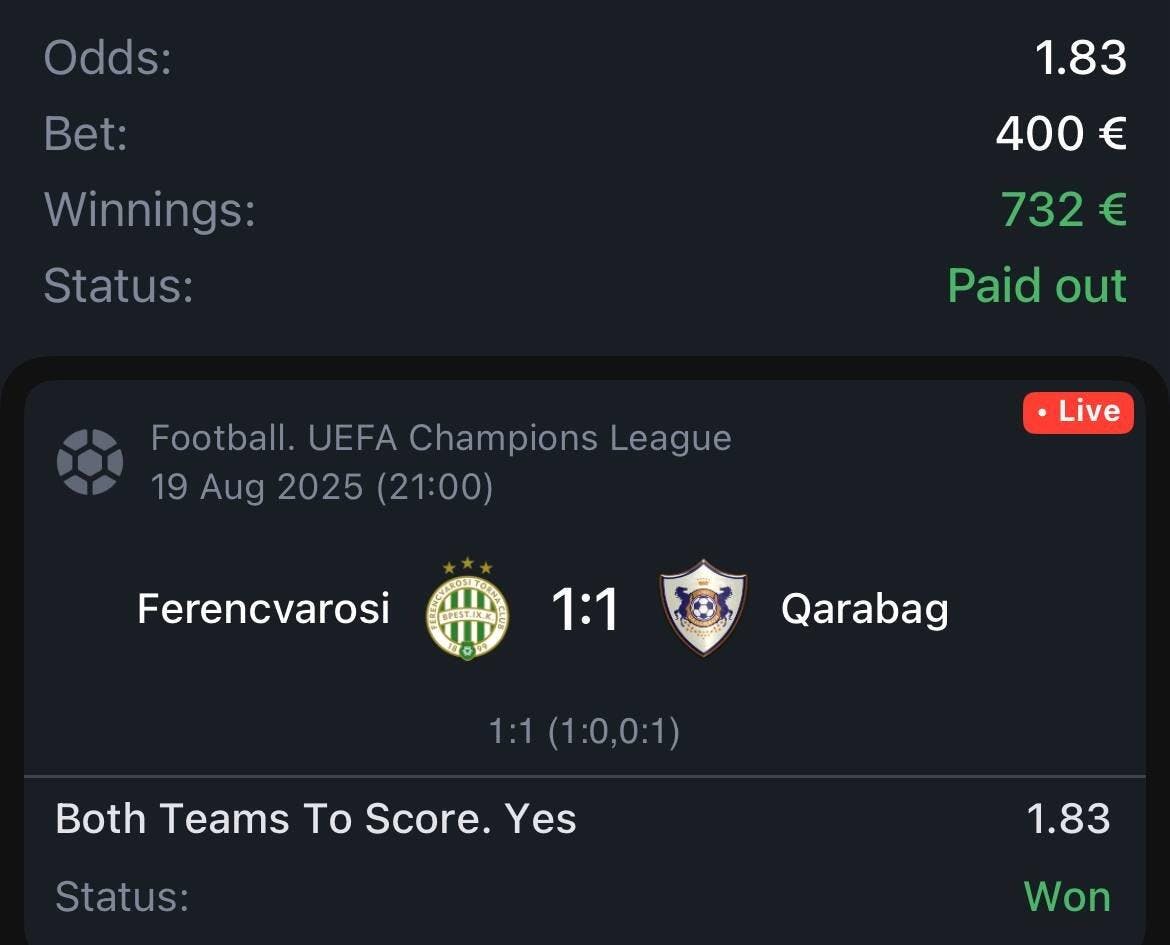The height and width of the screenshot is (945, 1170).
Task: Tap the 732 € winnings amount
Action: tap(1063, 209)
